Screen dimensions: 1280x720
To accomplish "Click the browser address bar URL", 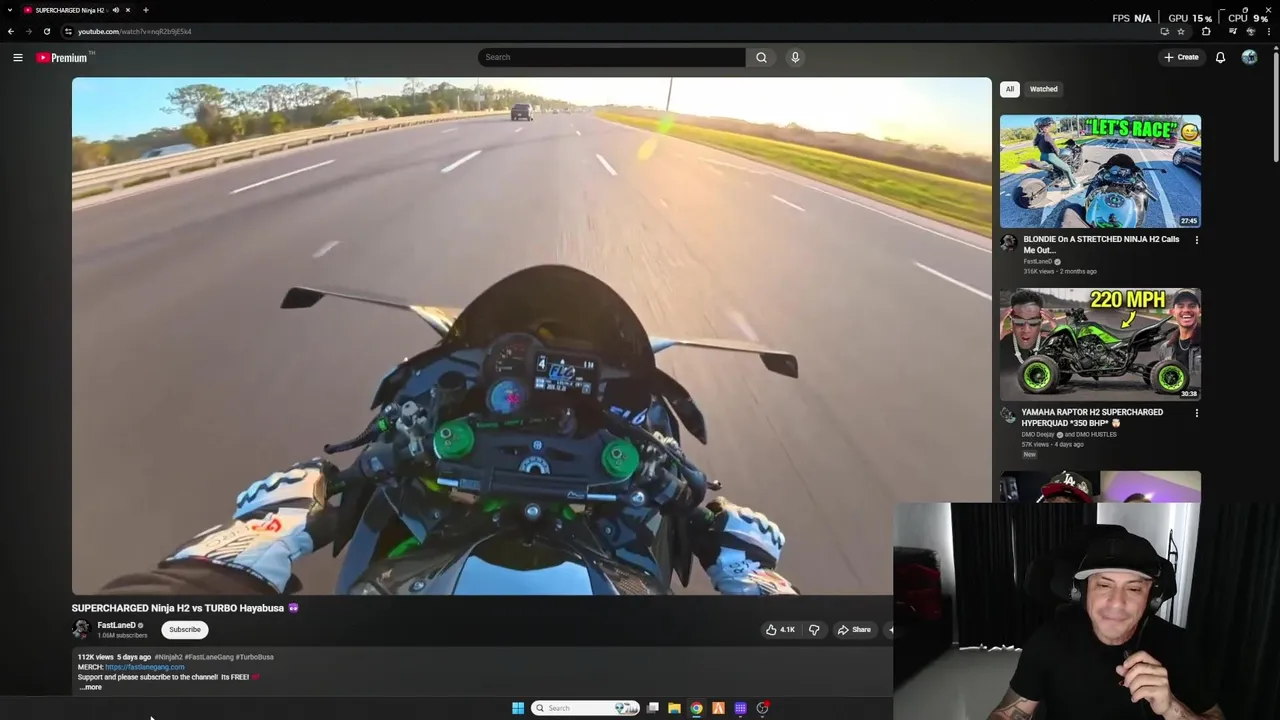I will pos(135,31).
